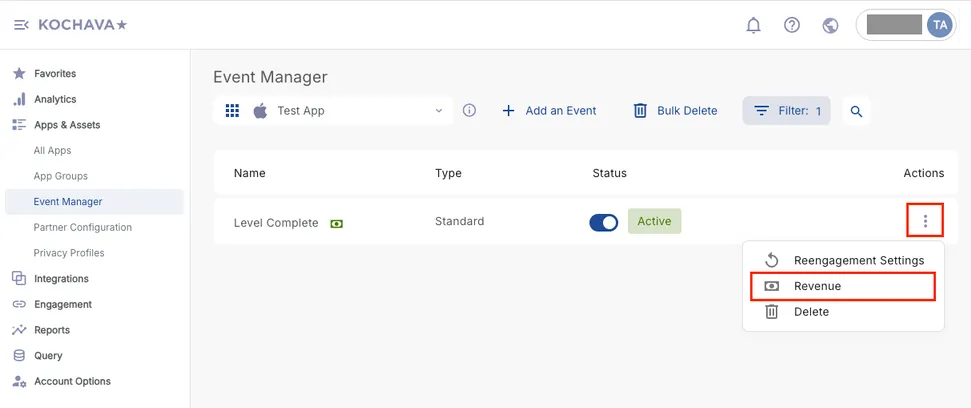Collapse the sidebar with the hamburger icon
This screenshot has height=408, width=971.
(21, 25)
